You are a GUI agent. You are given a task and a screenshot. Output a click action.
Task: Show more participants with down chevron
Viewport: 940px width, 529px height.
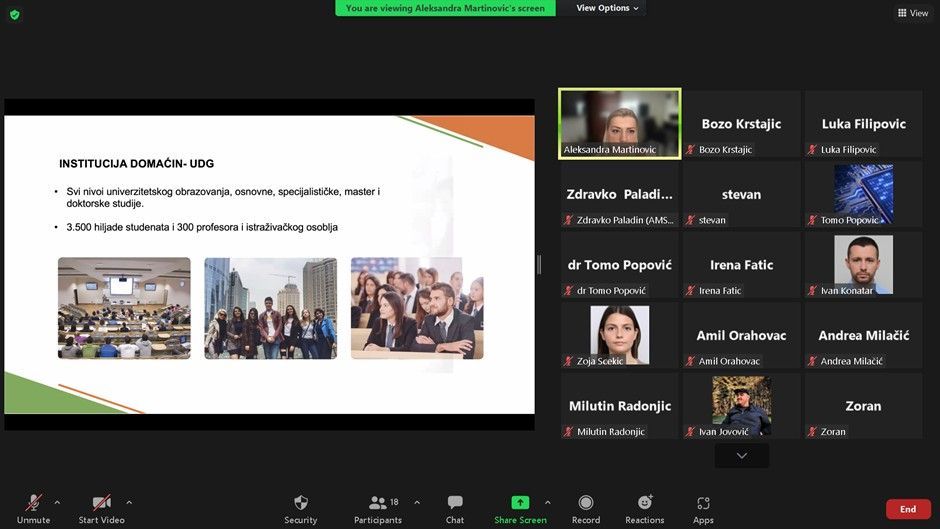[x=742, y=455]
